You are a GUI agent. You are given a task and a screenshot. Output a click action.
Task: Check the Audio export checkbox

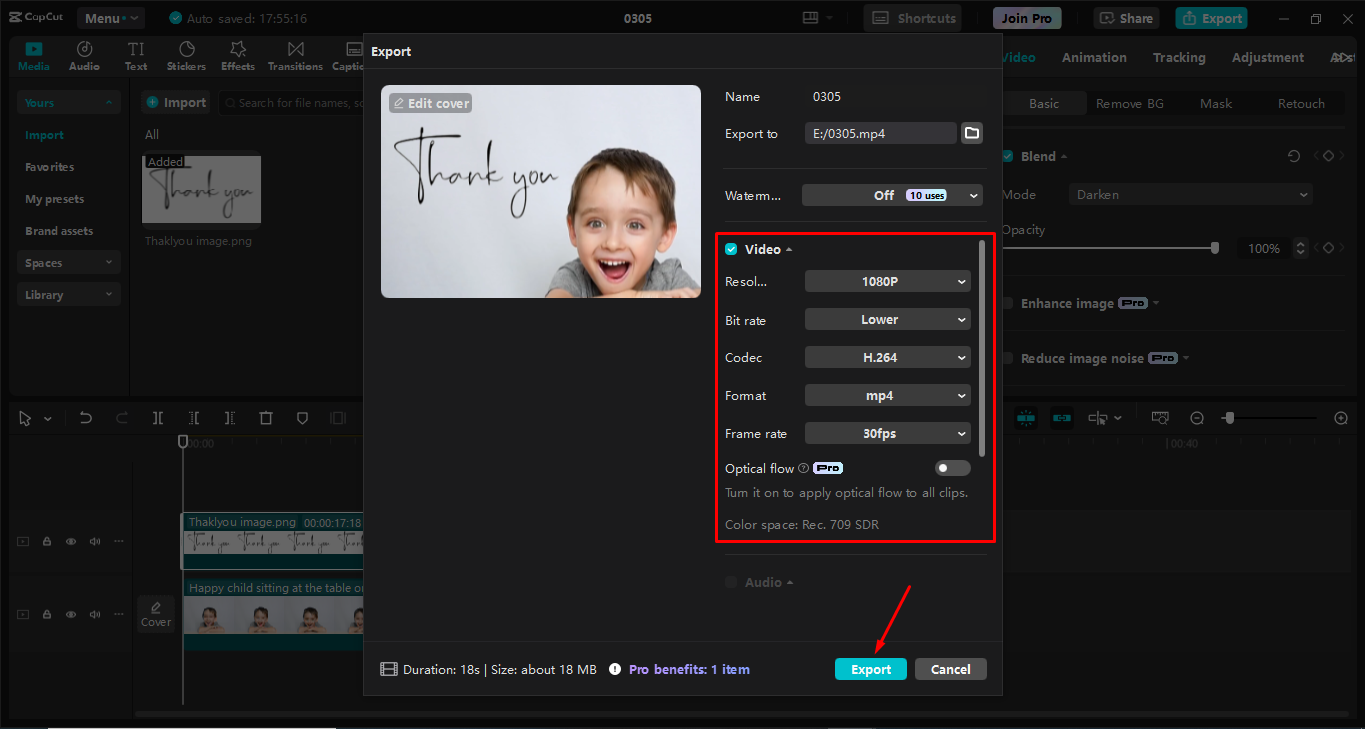click(730, 582)
